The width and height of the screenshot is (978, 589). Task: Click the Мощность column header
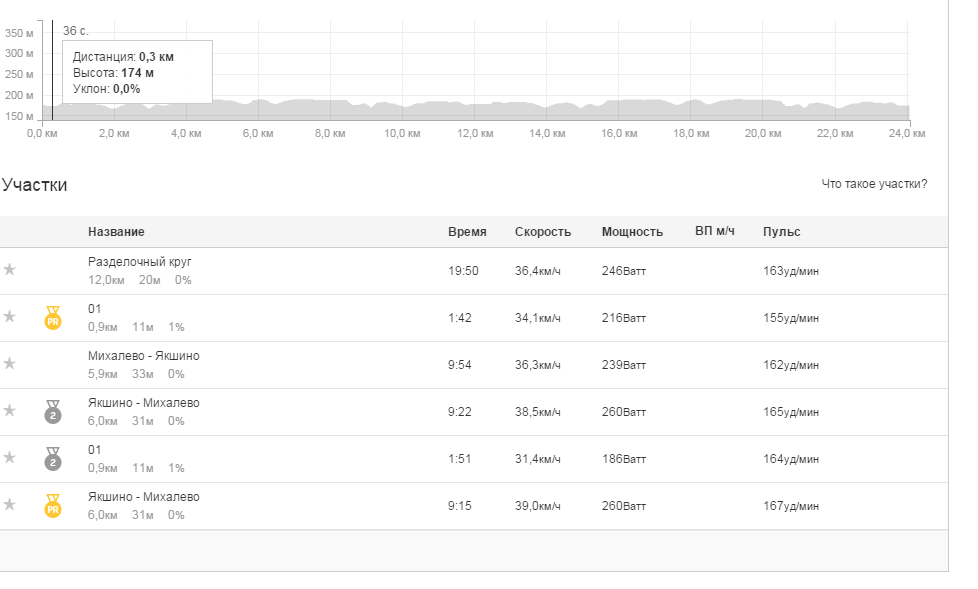click(x=632, y=231)
